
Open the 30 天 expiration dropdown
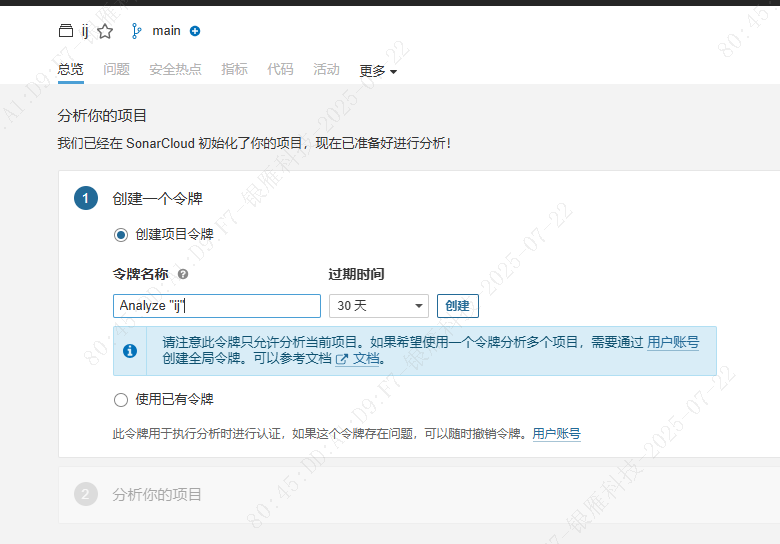click(379, 306)
